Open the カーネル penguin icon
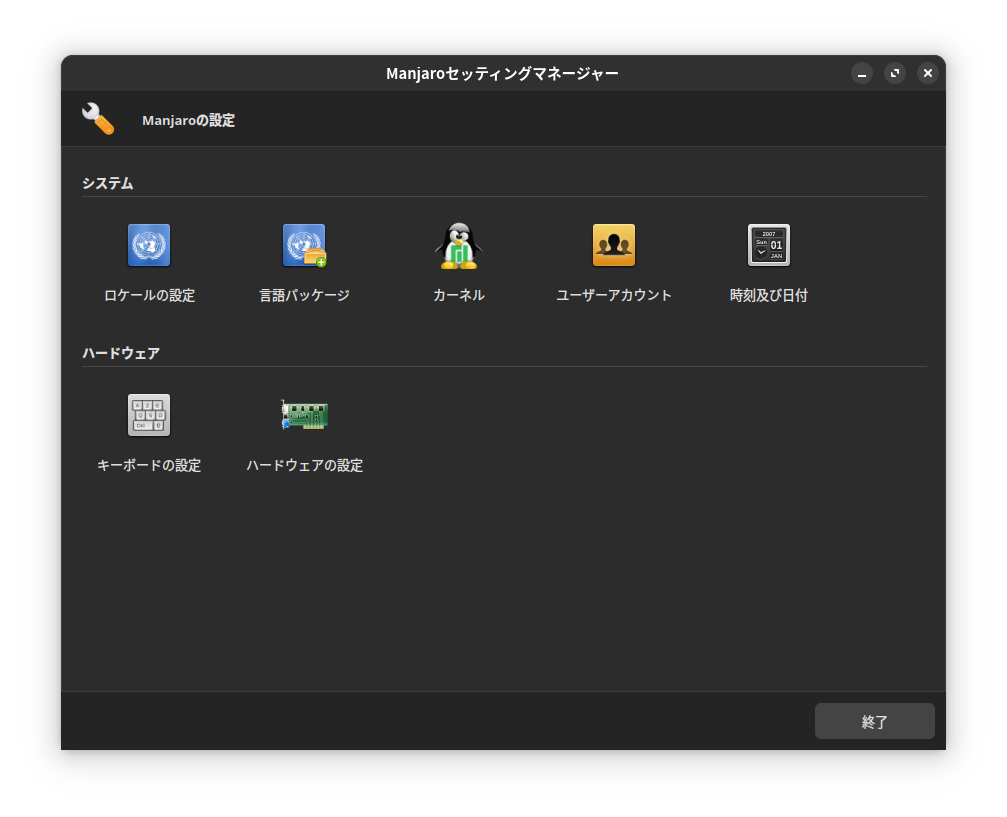 [459, 245]
